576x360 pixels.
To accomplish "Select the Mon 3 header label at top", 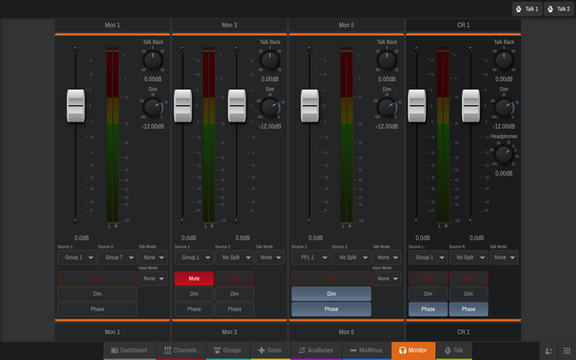I will coord(229,25).
